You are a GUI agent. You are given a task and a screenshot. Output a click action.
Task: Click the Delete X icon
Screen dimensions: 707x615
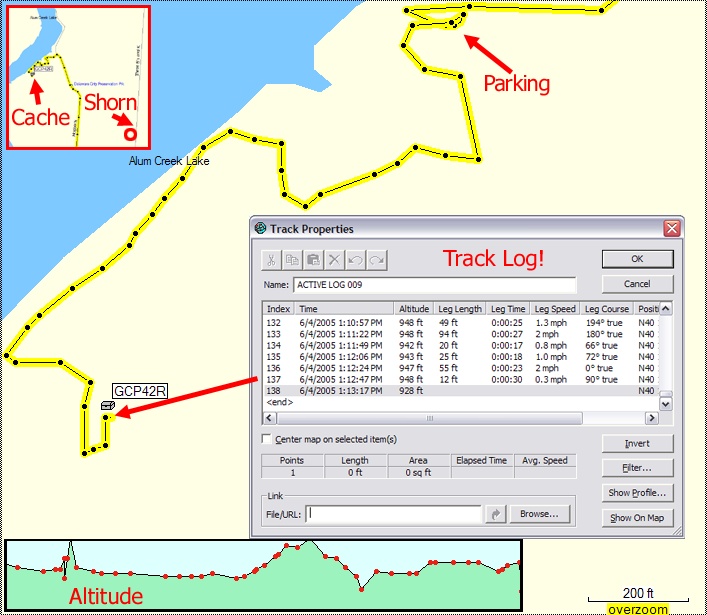[335, 260]
